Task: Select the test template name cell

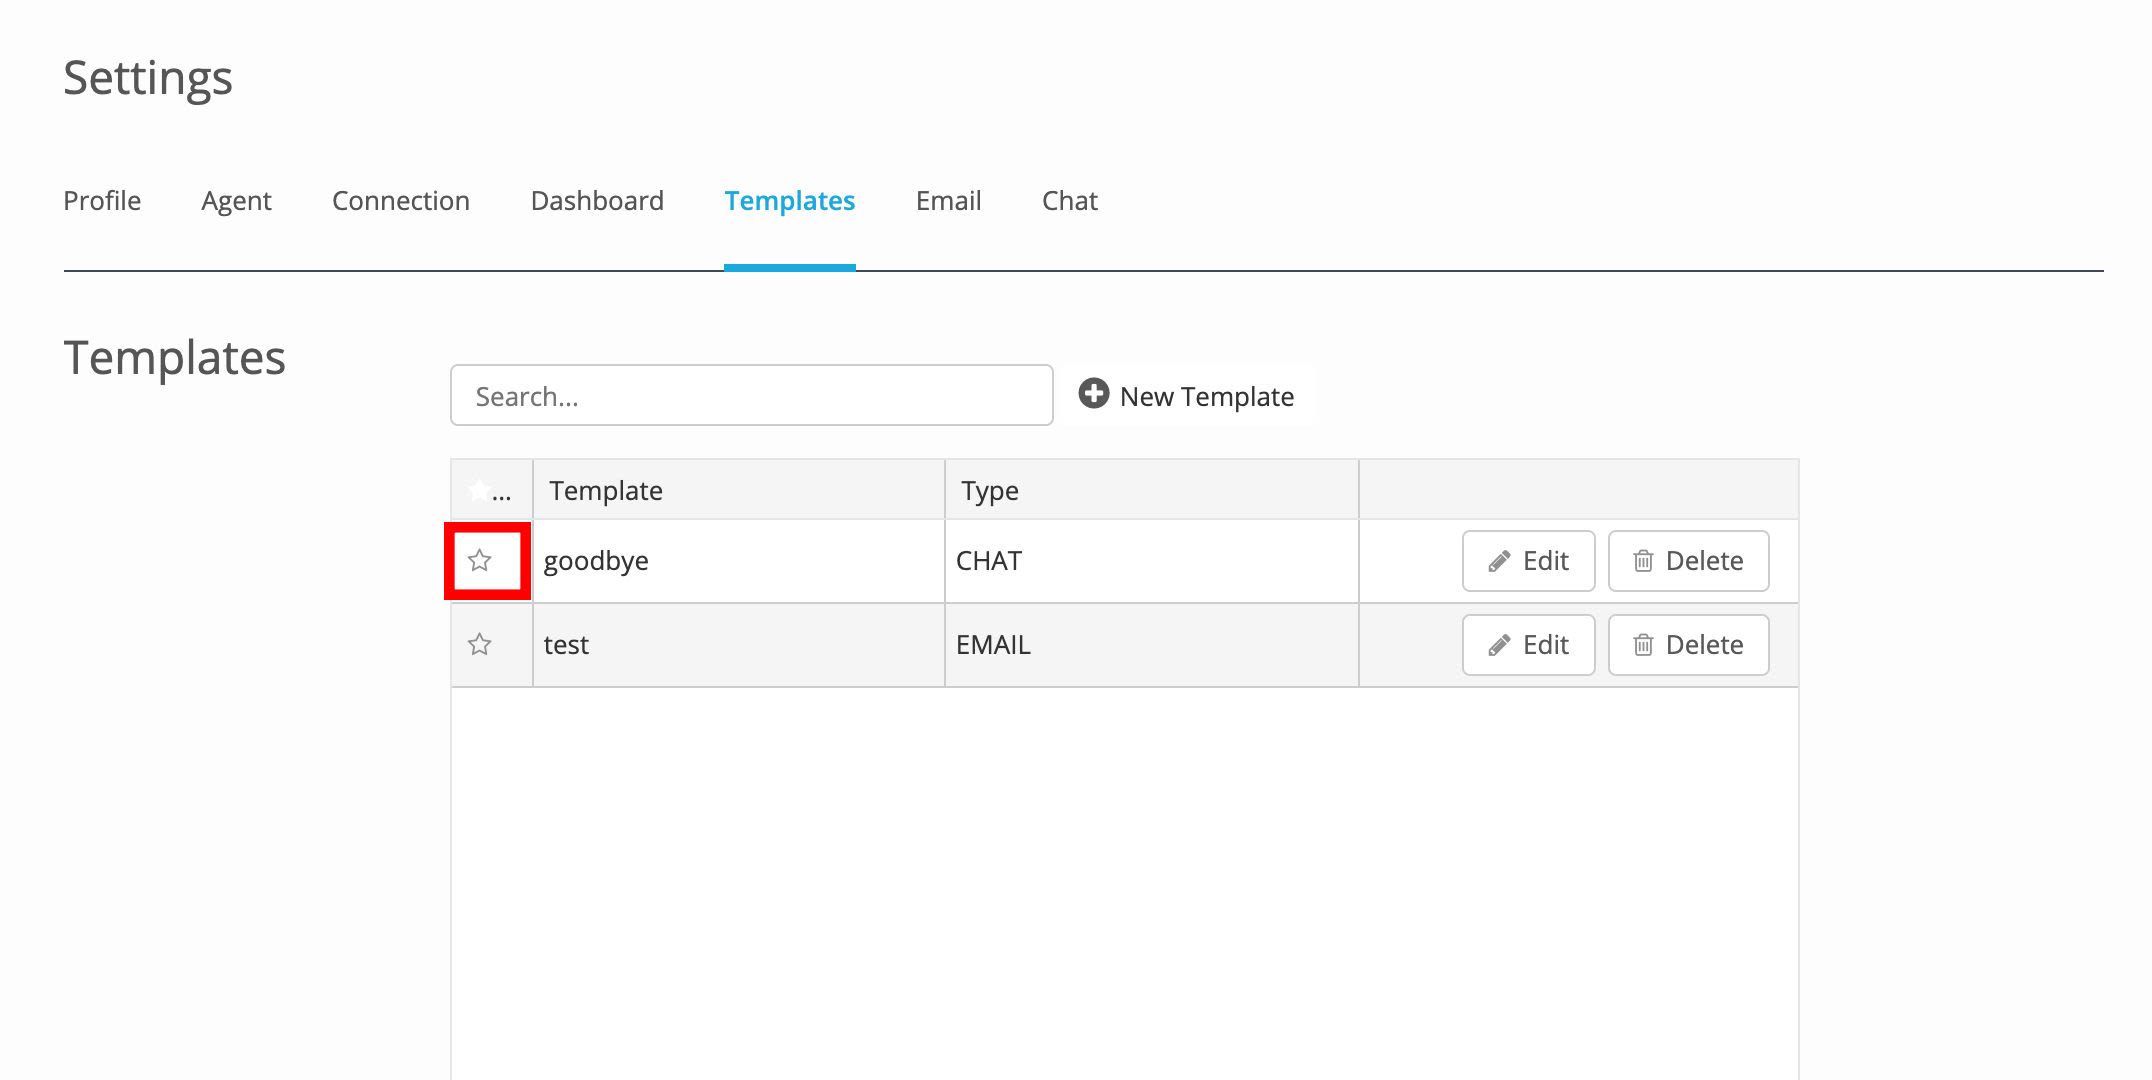Action: pos(739,645)
